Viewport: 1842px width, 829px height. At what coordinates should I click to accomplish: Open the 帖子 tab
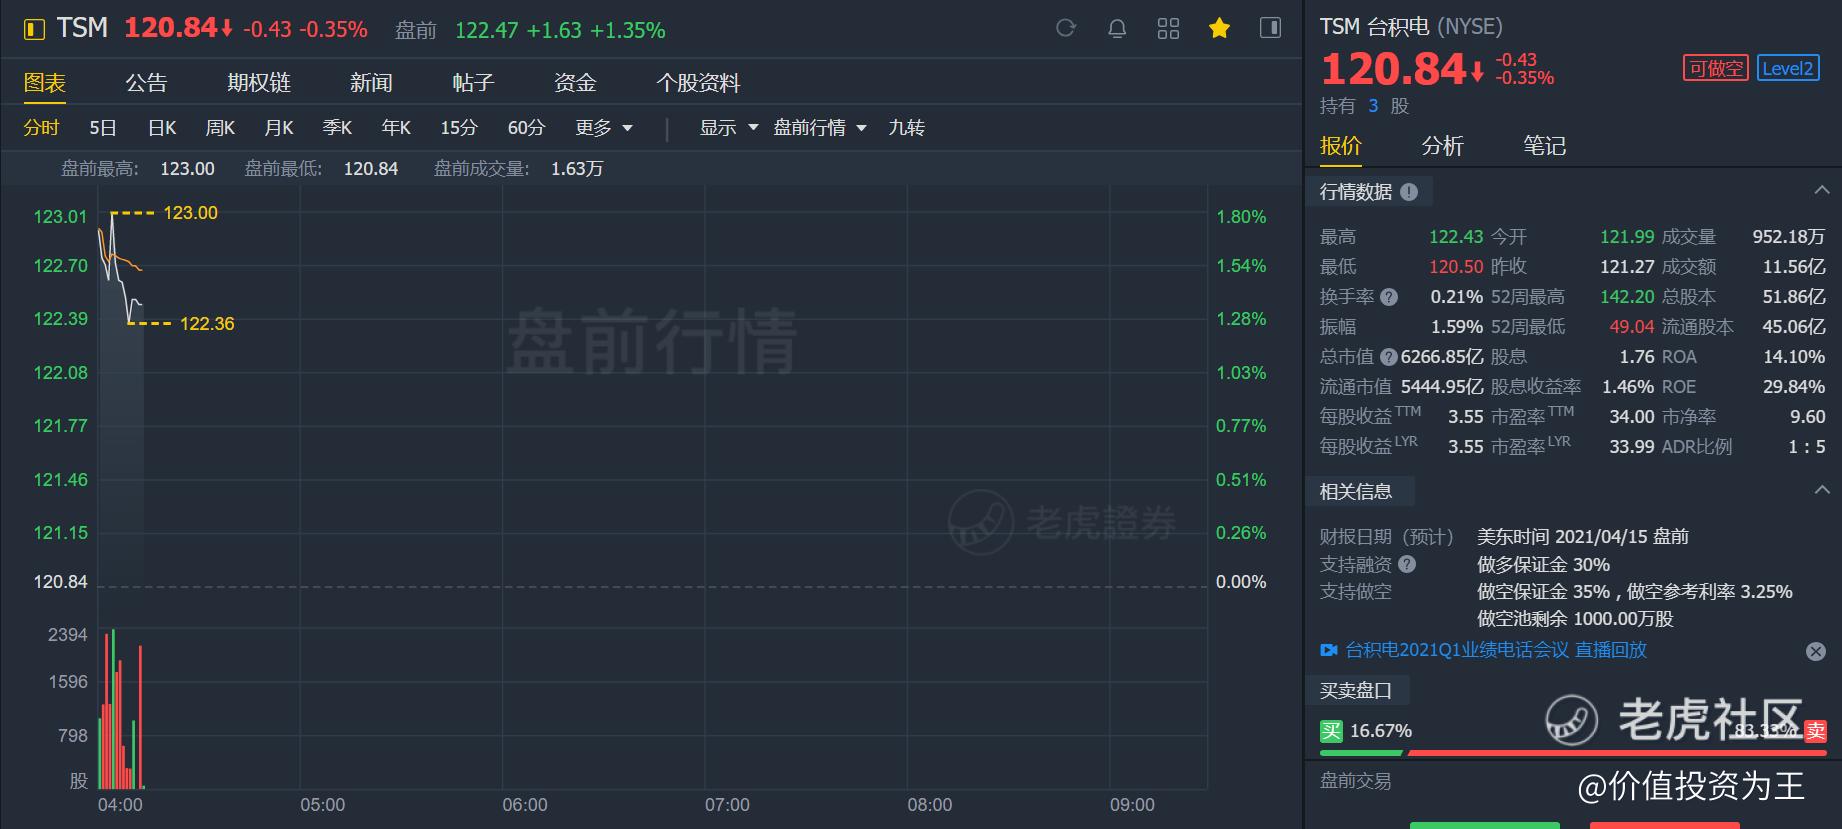click(x=473, y=83)
